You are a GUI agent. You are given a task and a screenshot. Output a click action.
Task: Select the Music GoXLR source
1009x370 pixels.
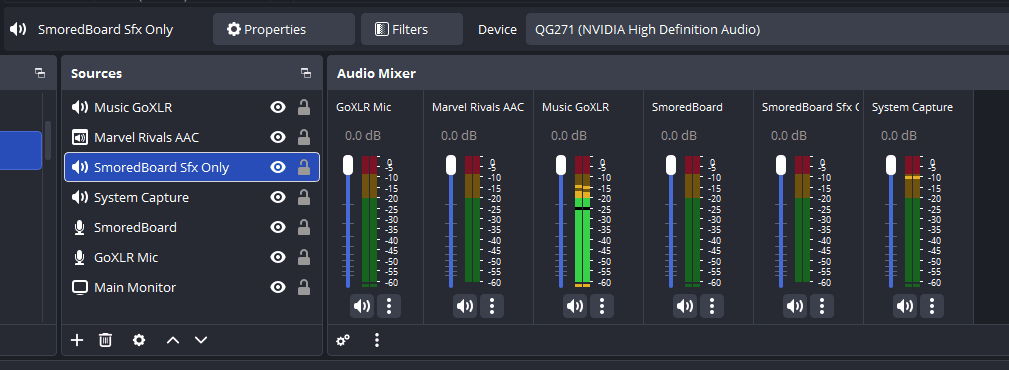(192, 107)
